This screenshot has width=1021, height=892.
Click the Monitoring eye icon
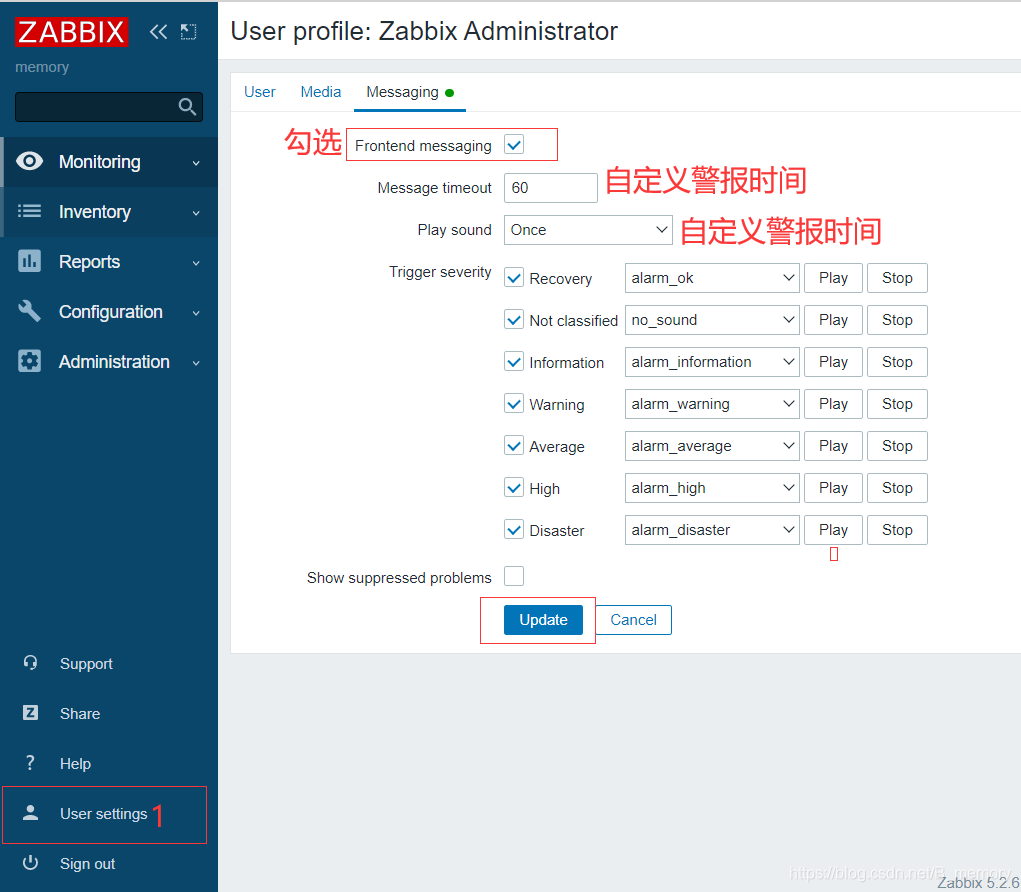[29, 161]
